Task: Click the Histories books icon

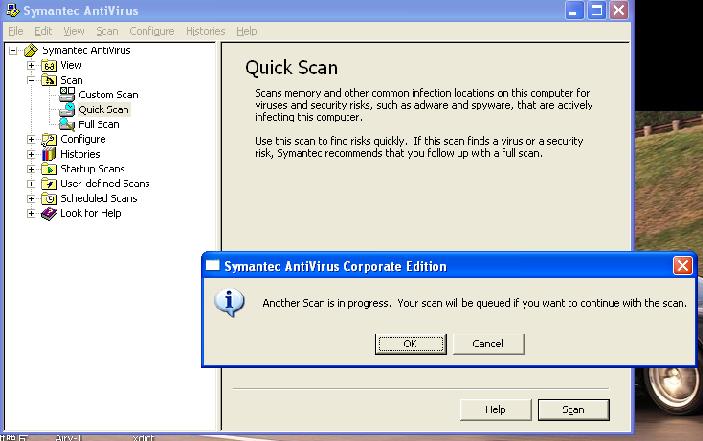Action: coord(49,154)
